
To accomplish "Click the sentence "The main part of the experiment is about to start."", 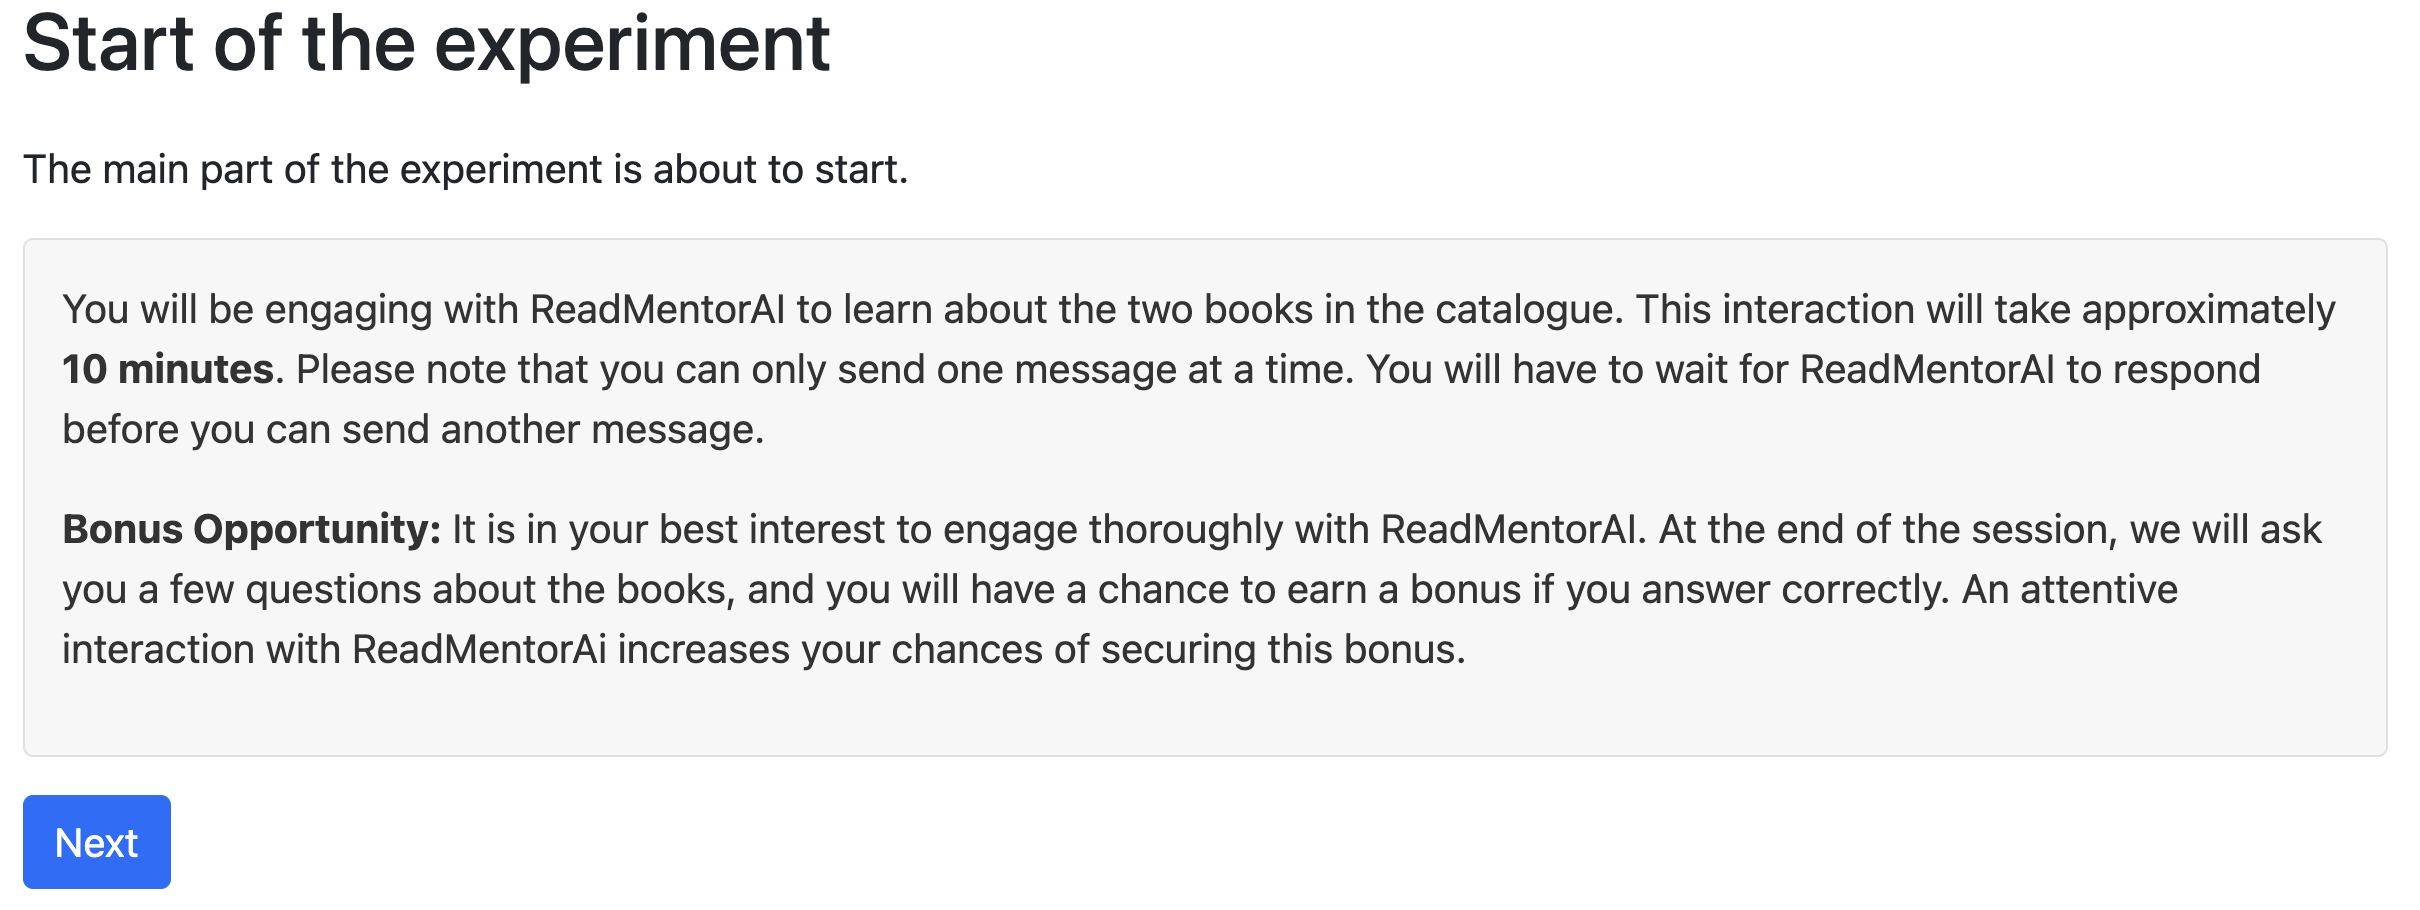I will (465, 170).
